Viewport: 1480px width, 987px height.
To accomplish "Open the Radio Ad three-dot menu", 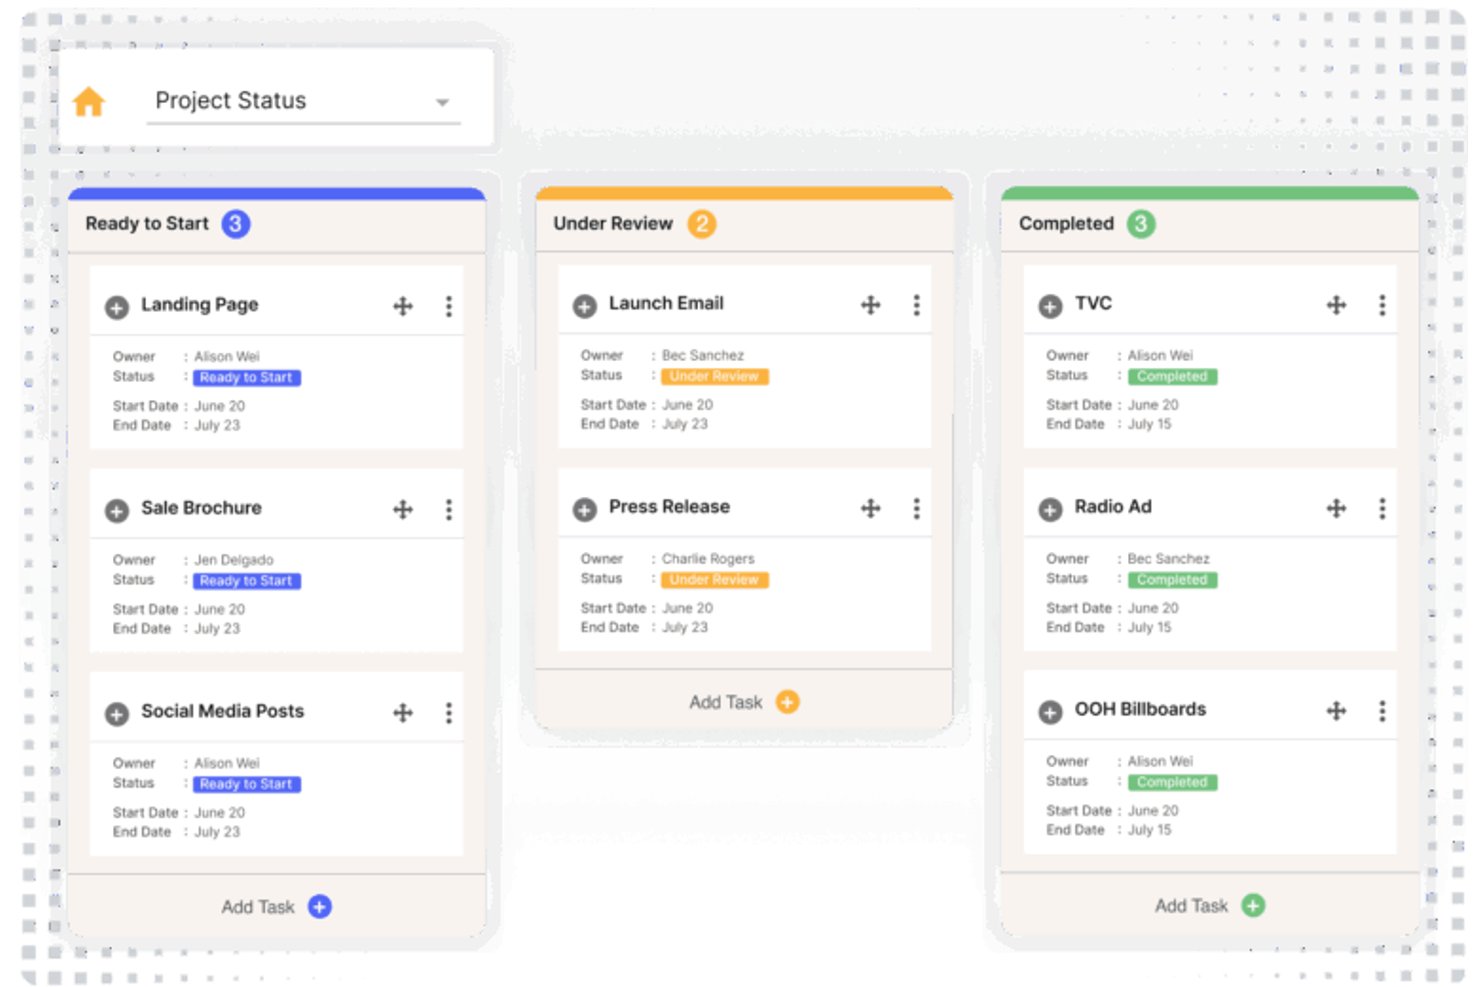I will 1383,508.
